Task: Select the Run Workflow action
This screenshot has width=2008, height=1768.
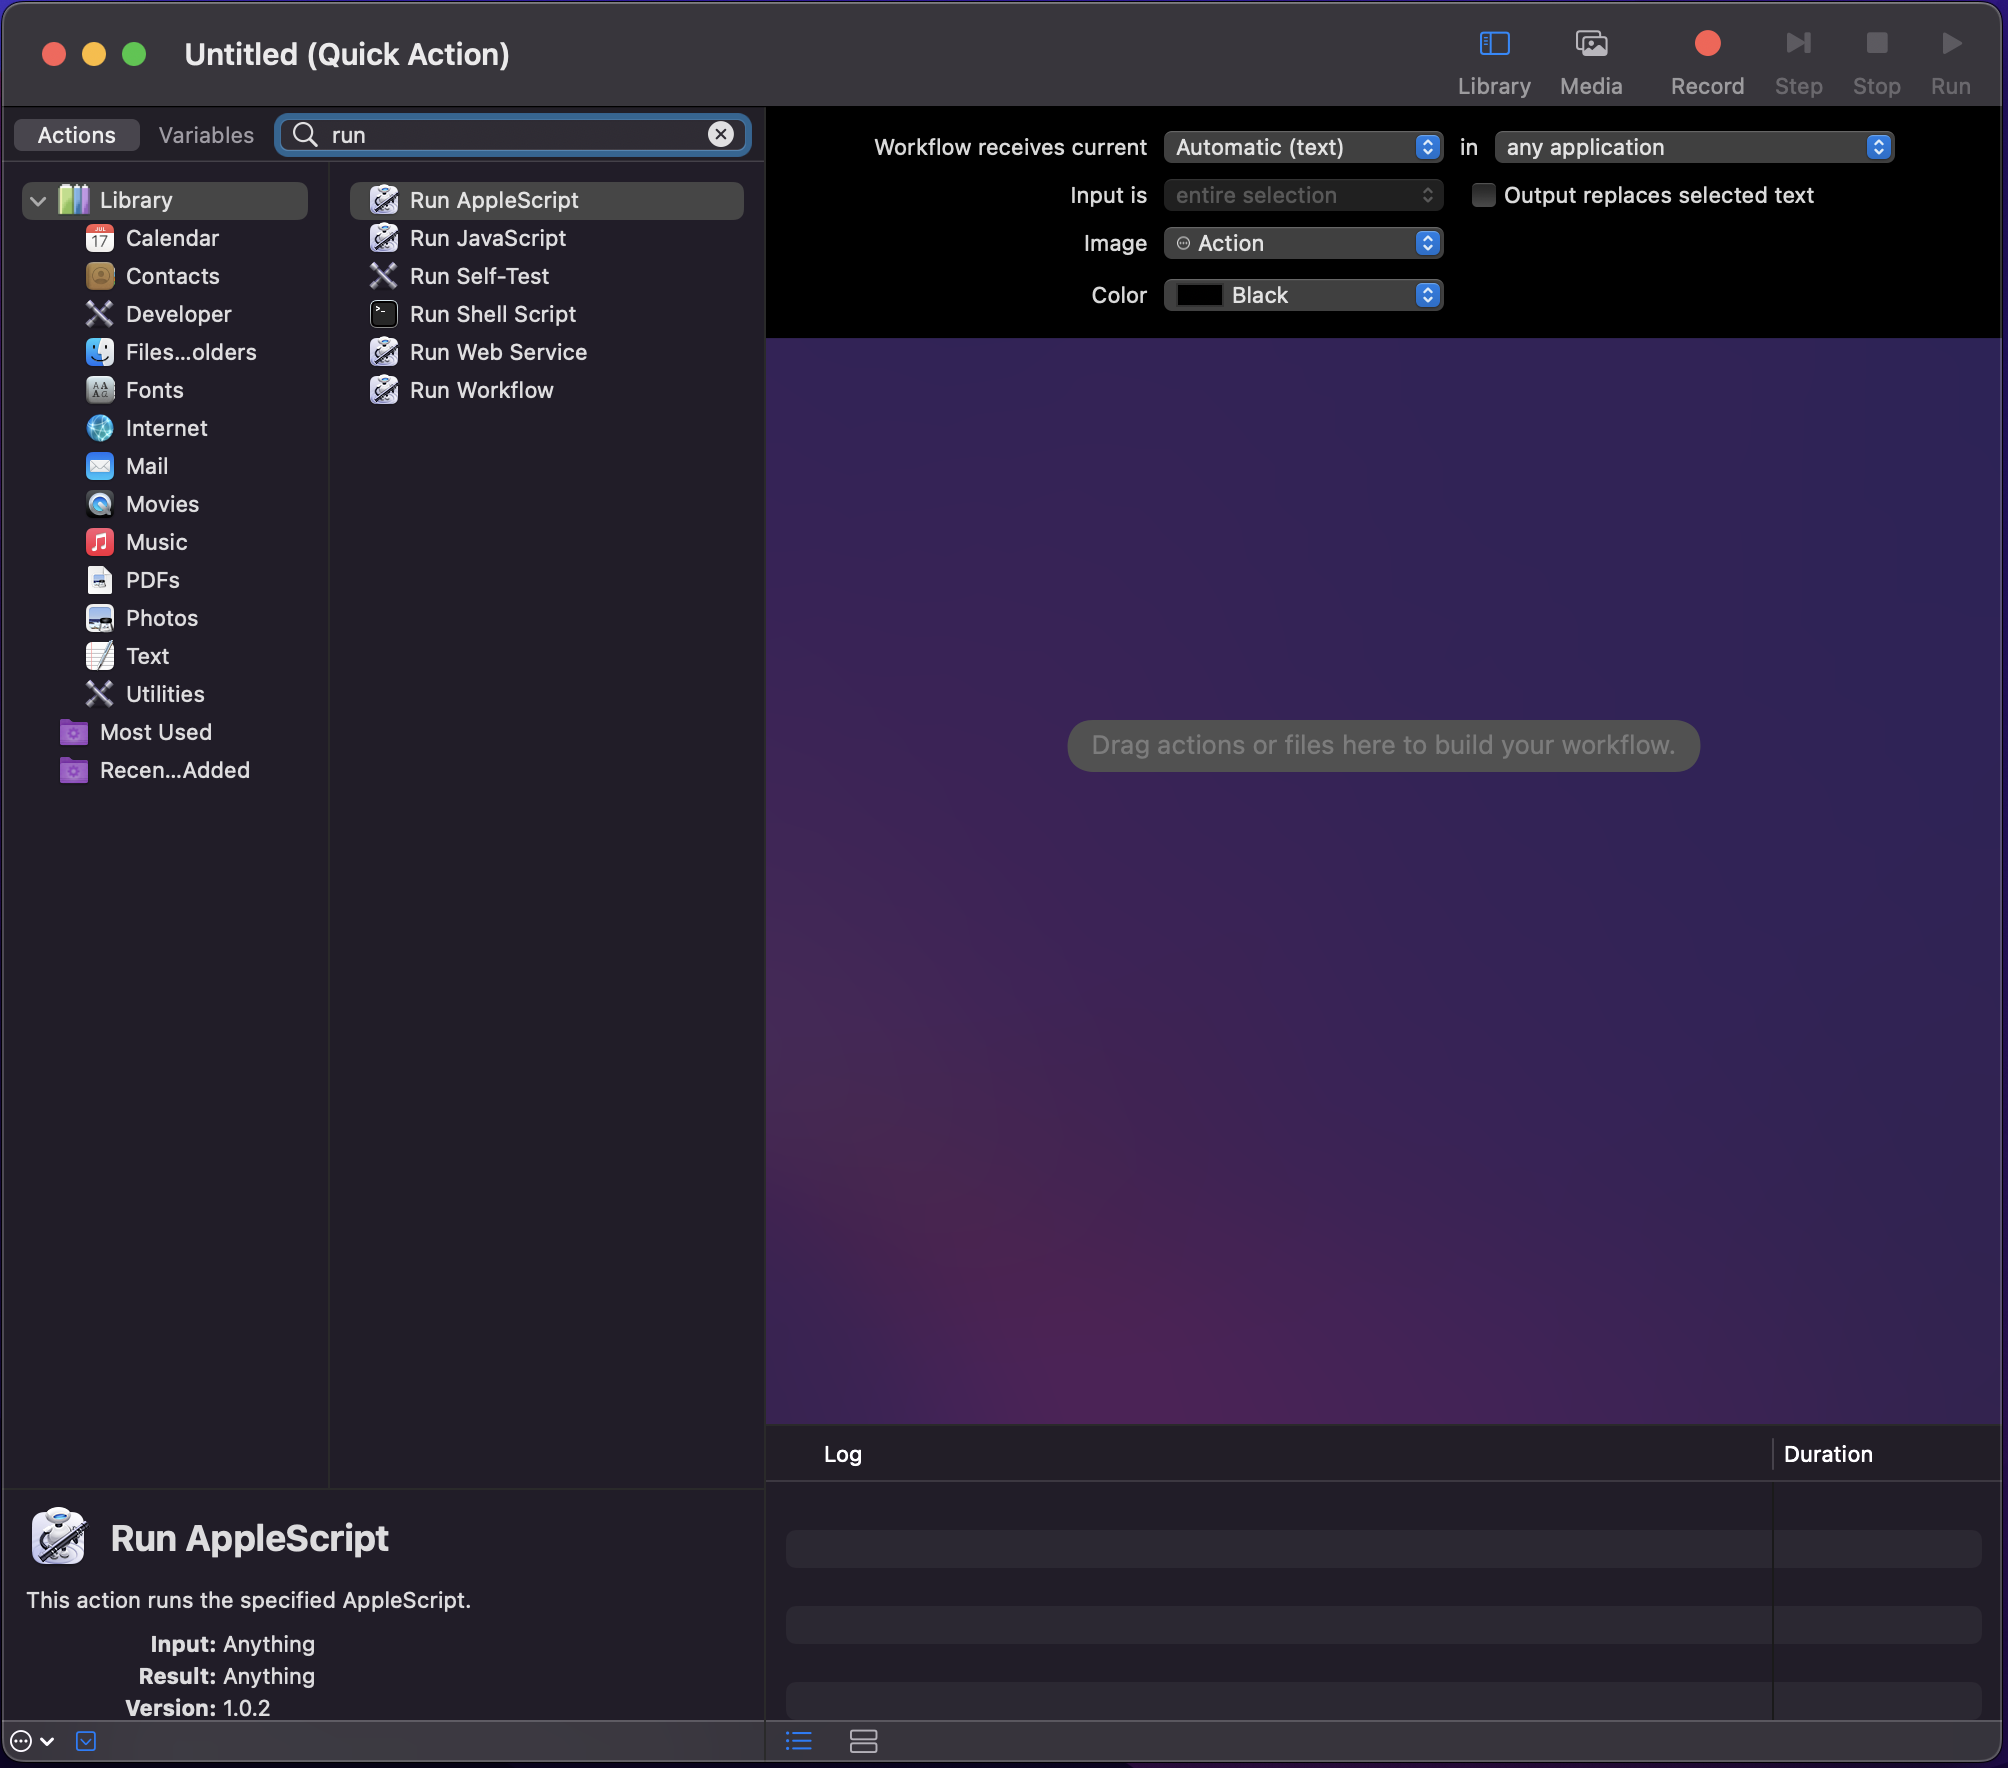Action: (546, 390)
